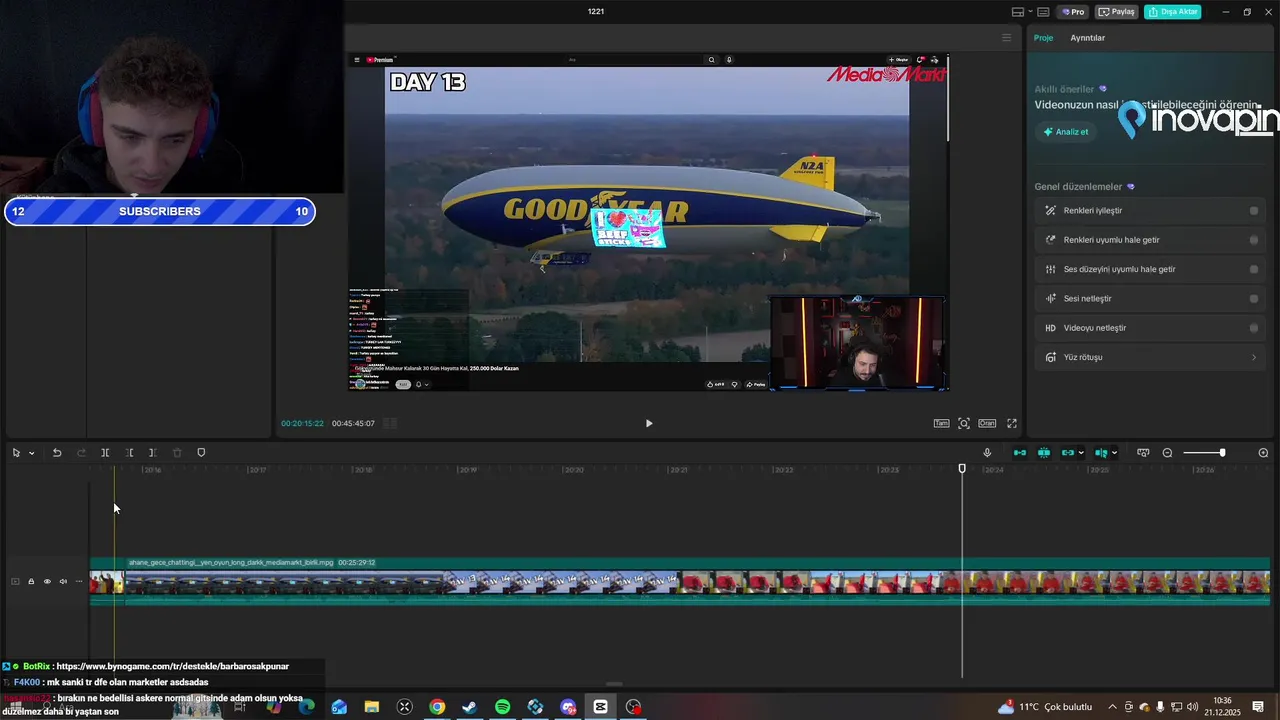Image resolution: width=1280 pixels, height=720 pixels.
Task: Click the Dışa Aktar export button
Action: [x=1173, y=12]
